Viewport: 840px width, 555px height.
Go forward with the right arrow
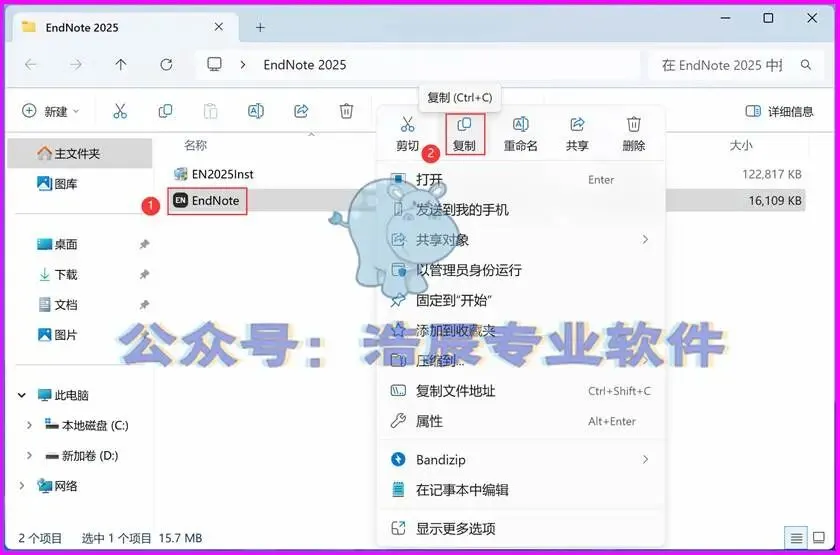76,65
